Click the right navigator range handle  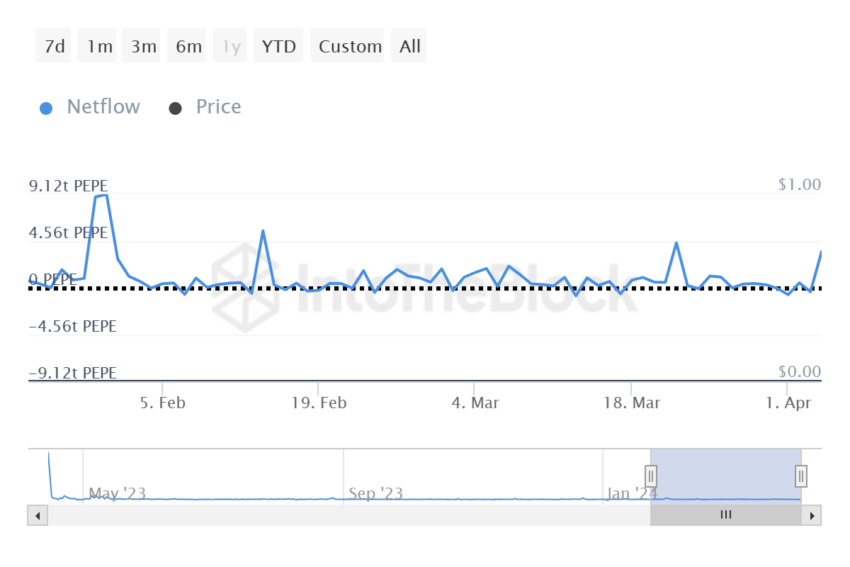[x=801, y=476]
